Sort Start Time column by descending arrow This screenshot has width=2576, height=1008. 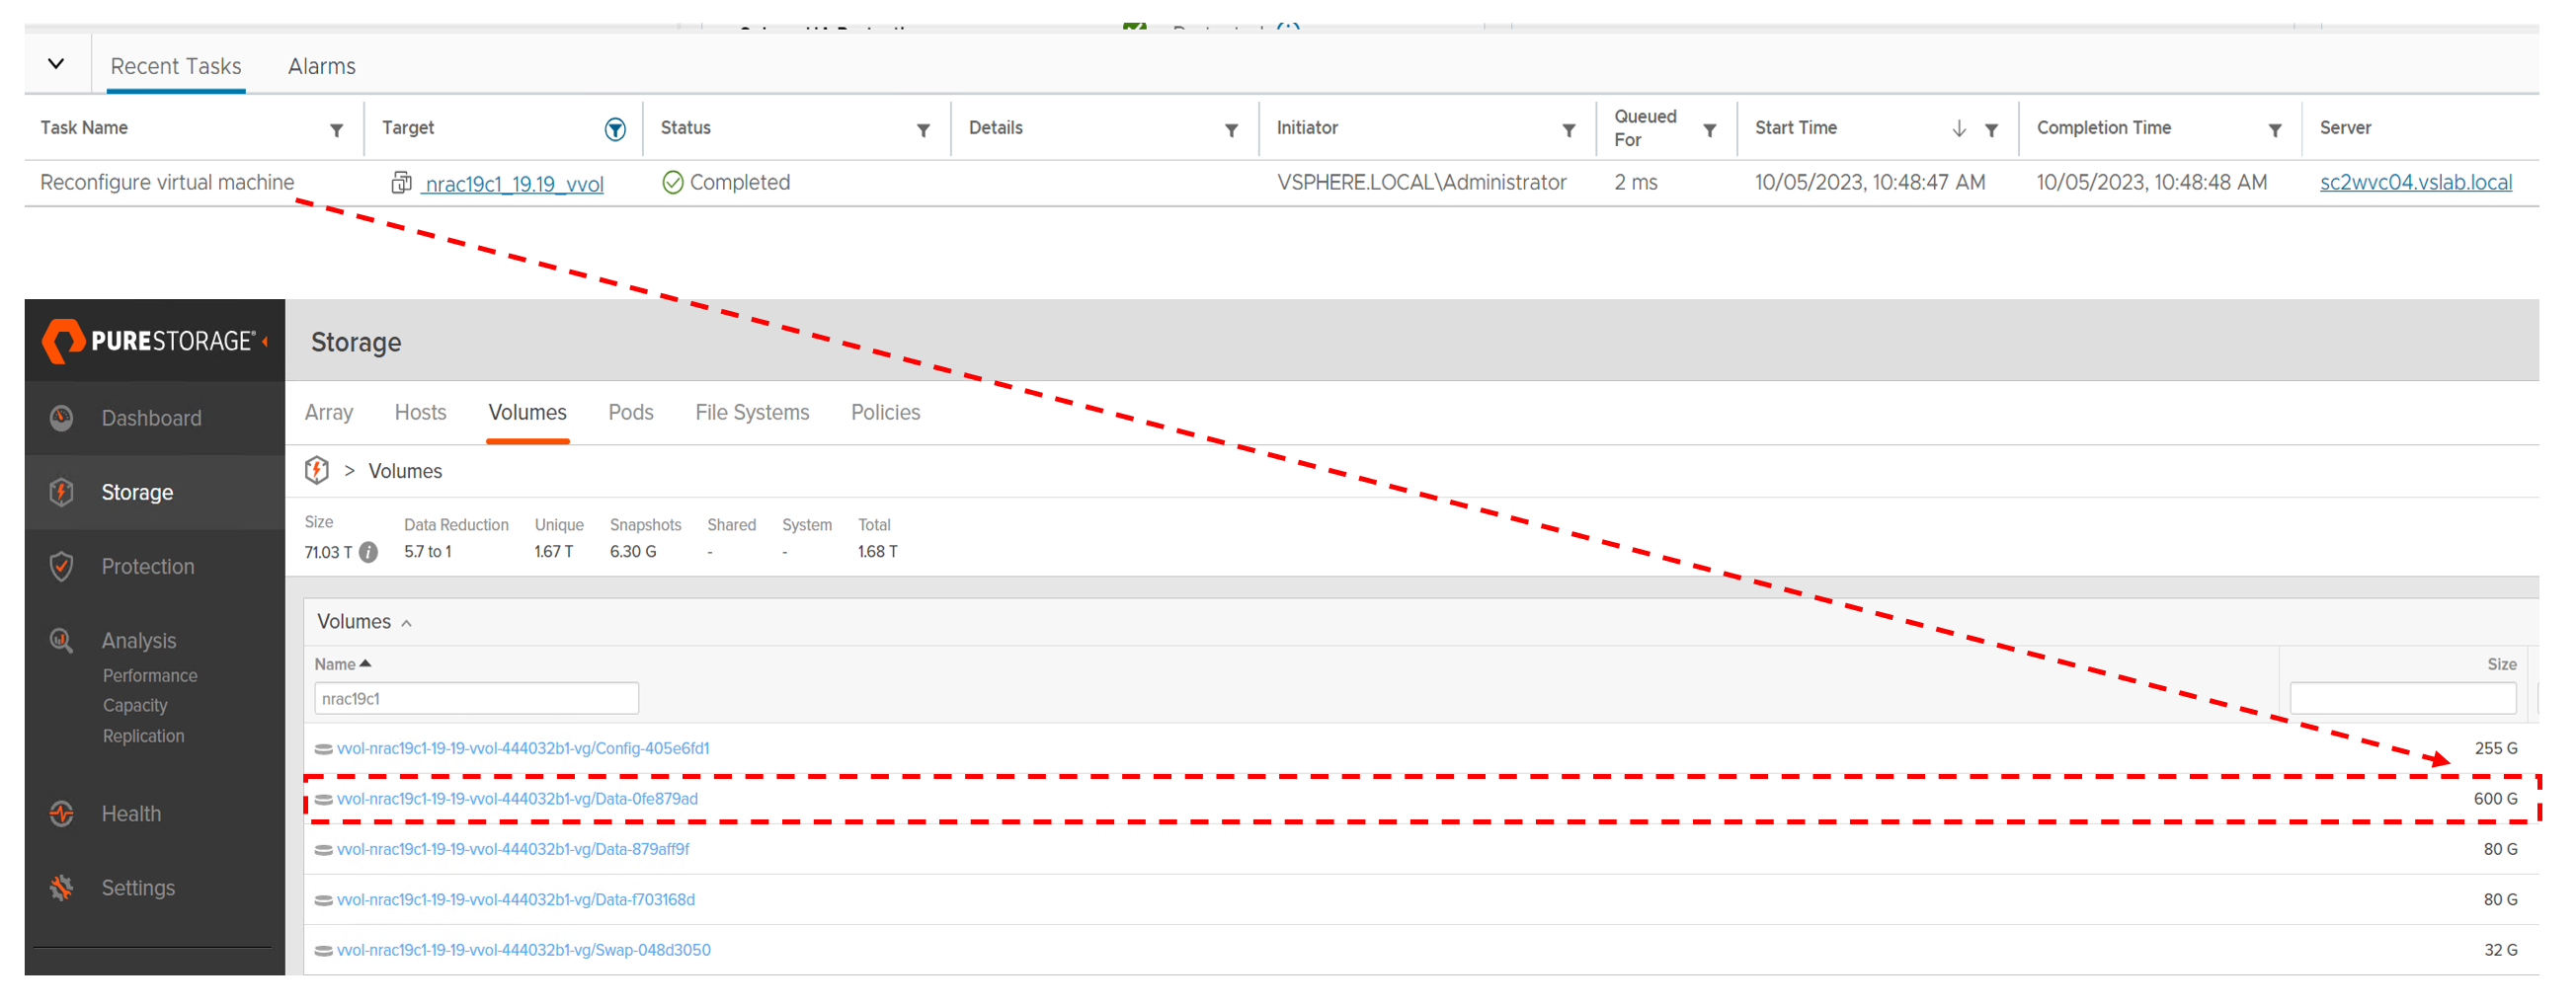point(1959,129)
